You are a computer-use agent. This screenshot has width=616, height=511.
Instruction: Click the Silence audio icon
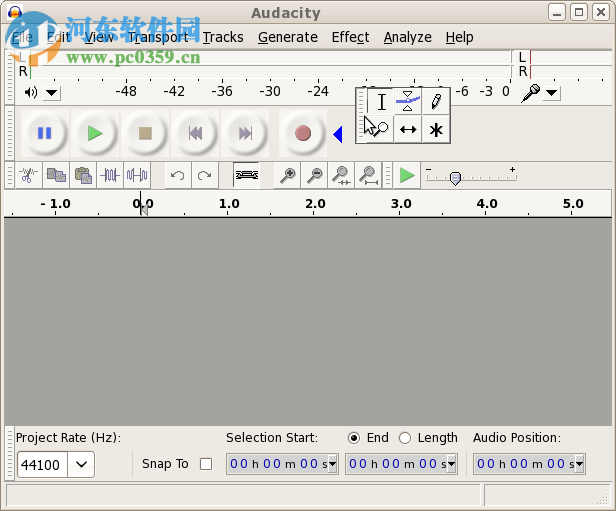[137, 175]
